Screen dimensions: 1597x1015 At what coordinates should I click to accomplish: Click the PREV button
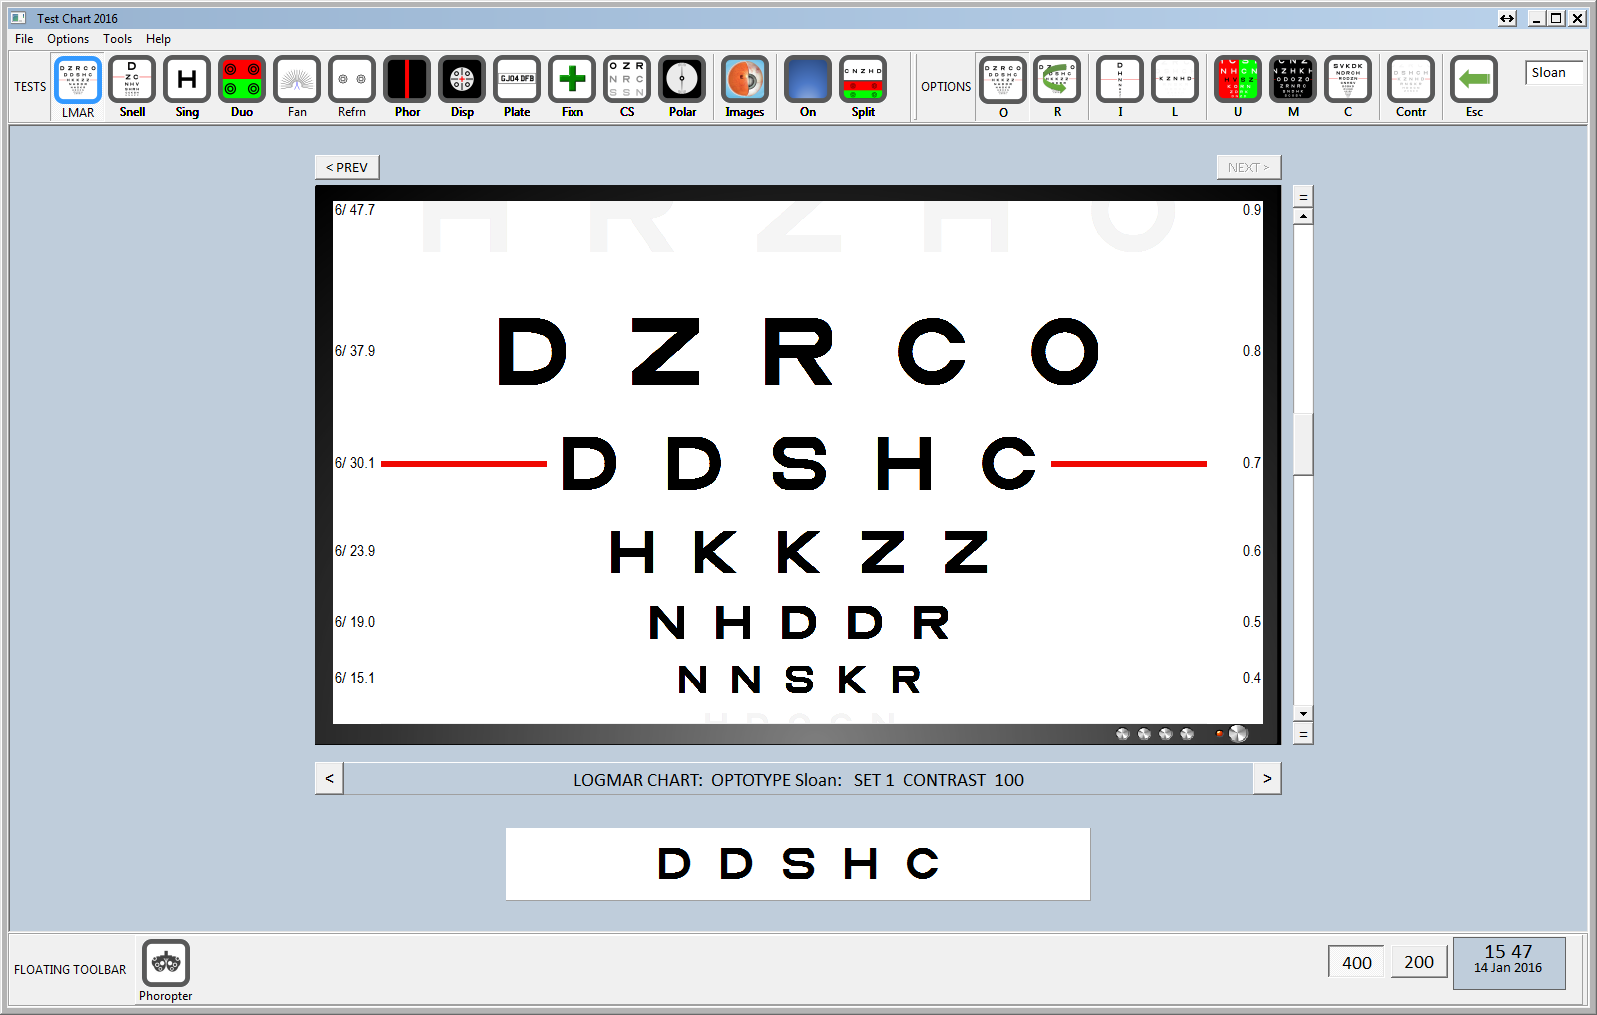point(347,167)
